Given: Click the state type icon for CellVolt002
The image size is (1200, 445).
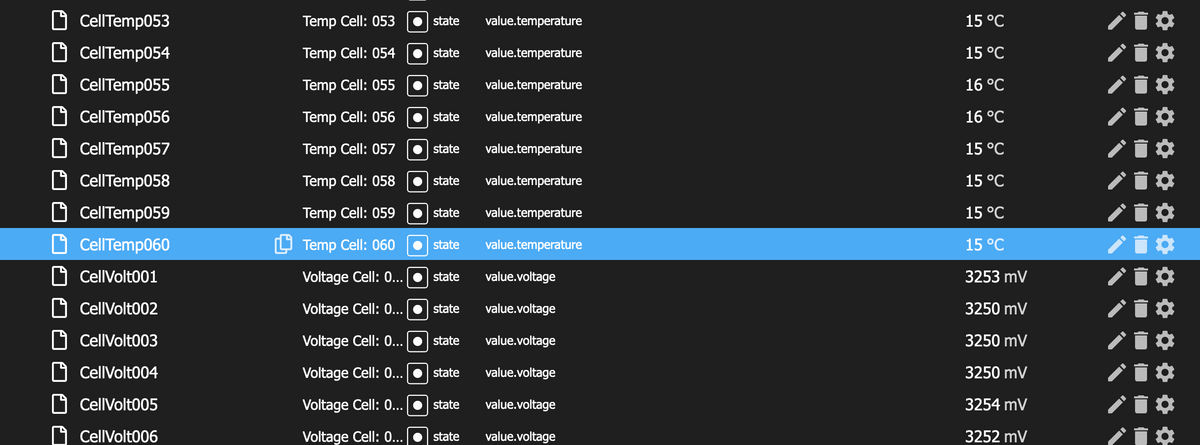Looking at the screenshot, I should 418,309.
